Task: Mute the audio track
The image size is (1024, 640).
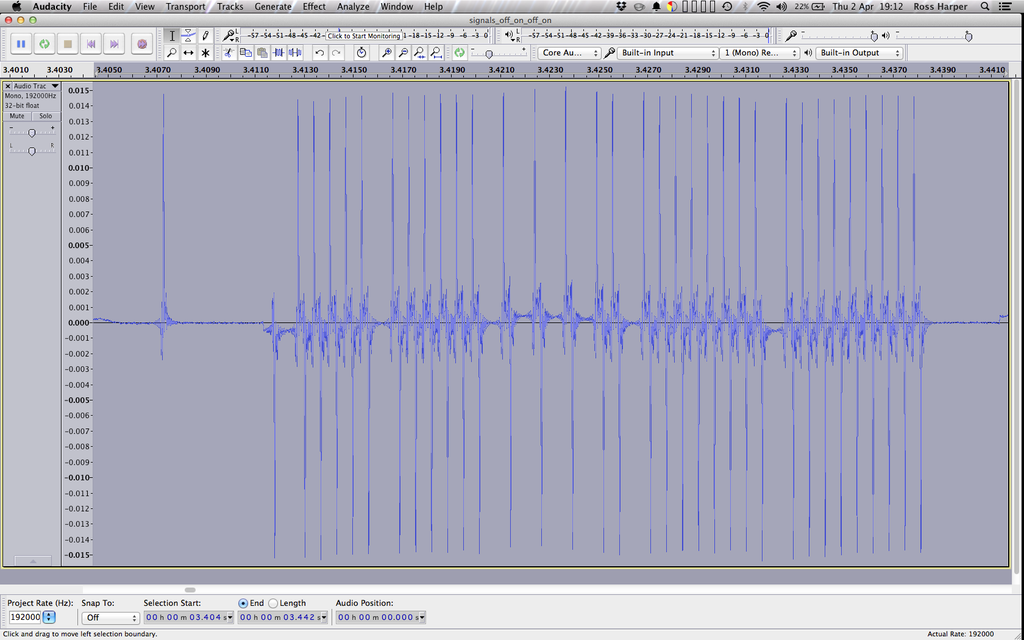Action: point(17,116)
